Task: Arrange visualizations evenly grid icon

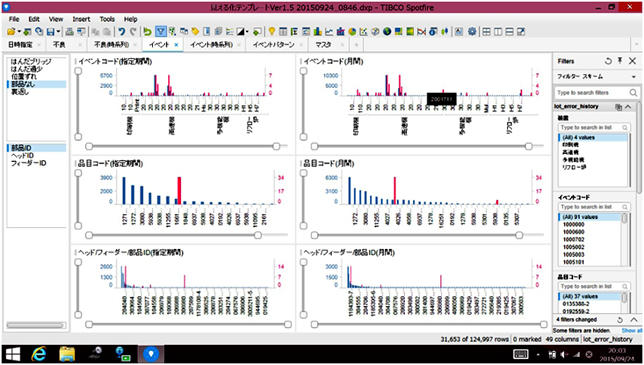Action: click(x=486, y=32)
